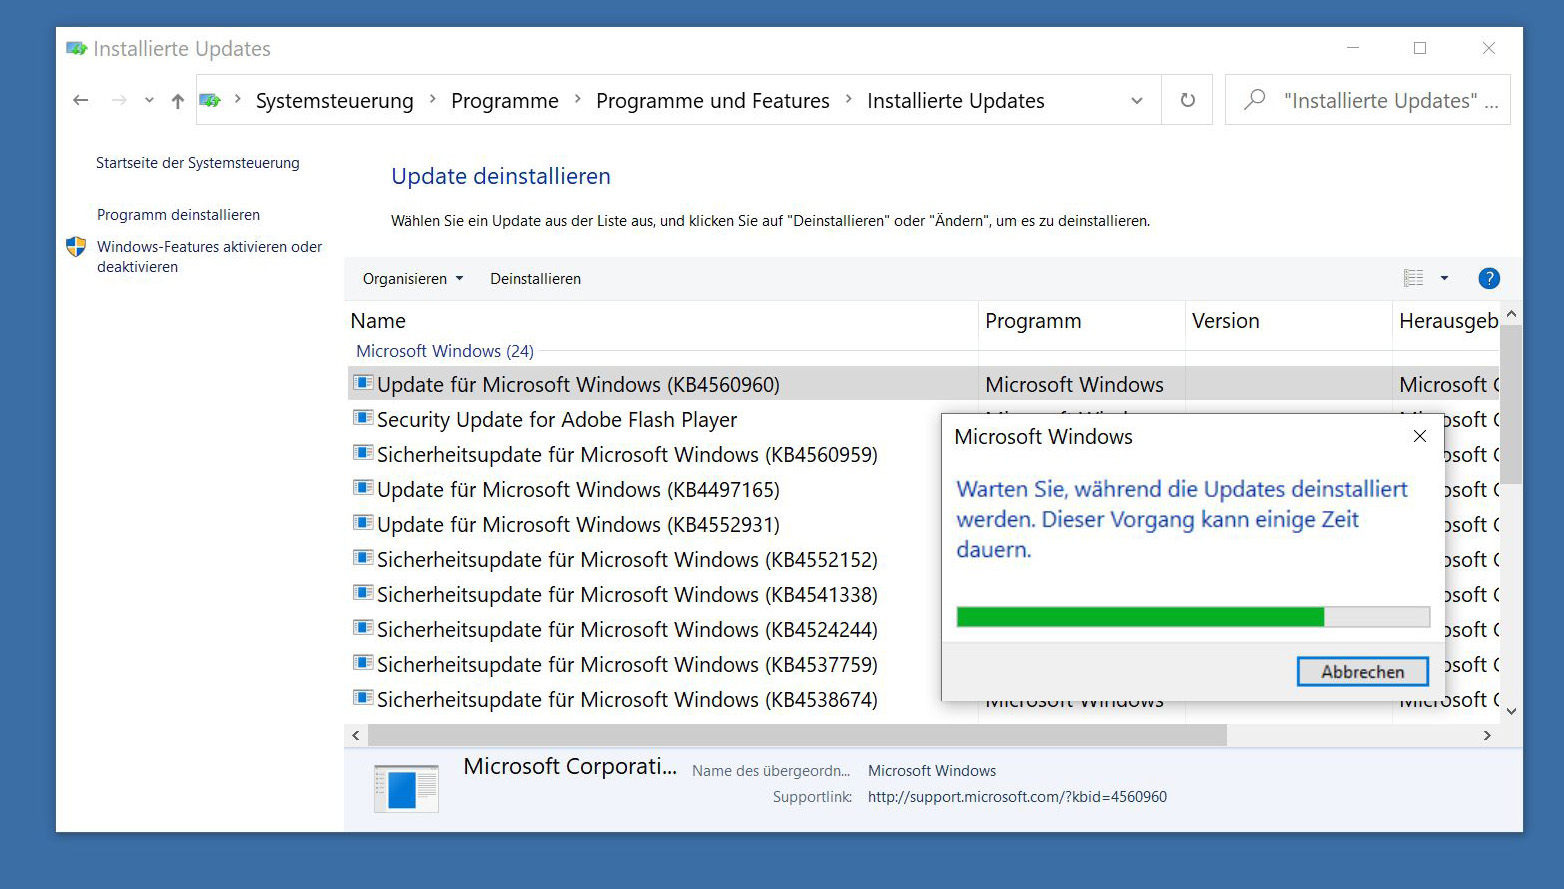1564x889 pixels.
Task: Click the update icon of KB4560960
Action: (x=363, y=383)
